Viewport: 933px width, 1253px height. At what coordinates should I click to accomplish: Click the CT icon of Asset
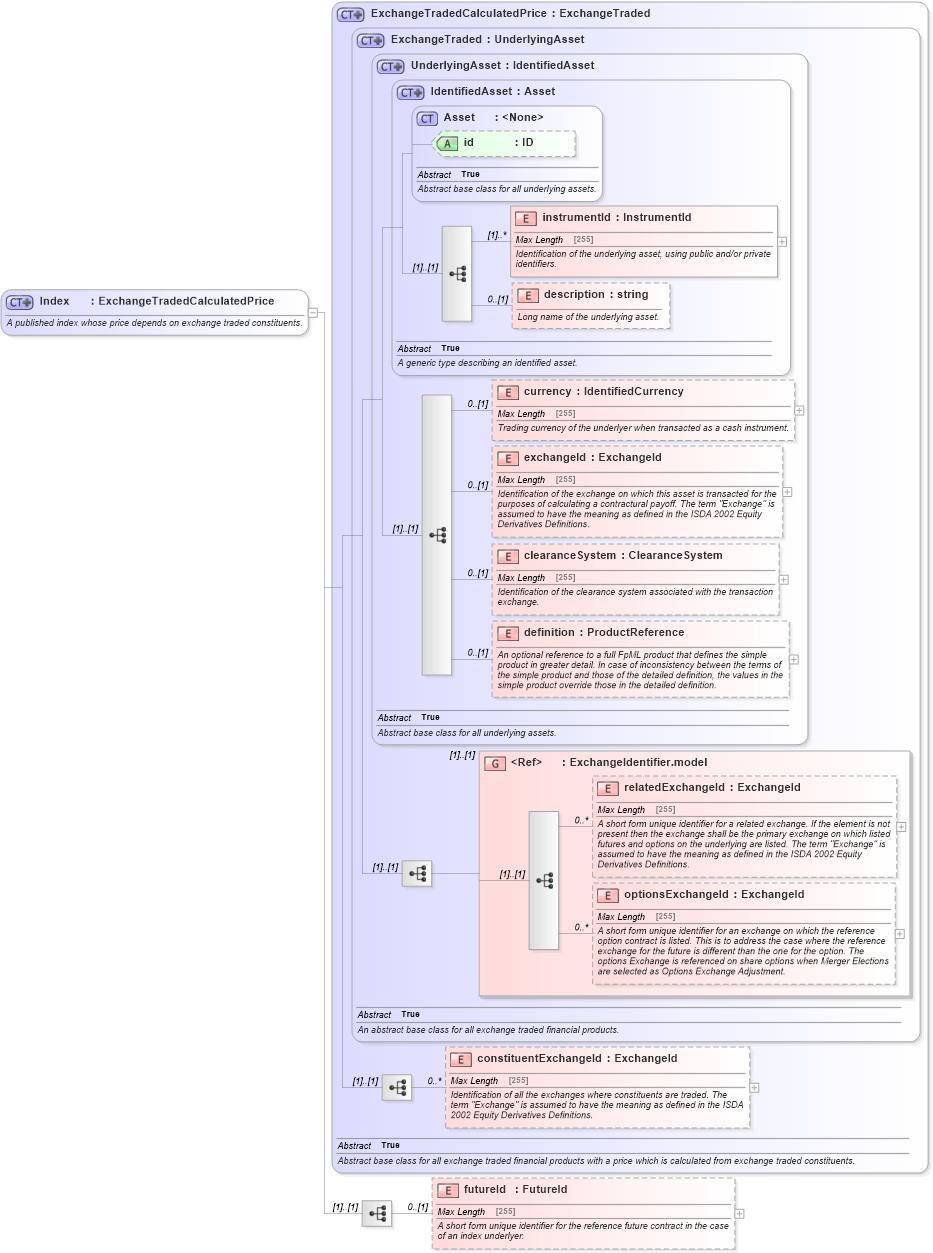click(x=427, y=118)
